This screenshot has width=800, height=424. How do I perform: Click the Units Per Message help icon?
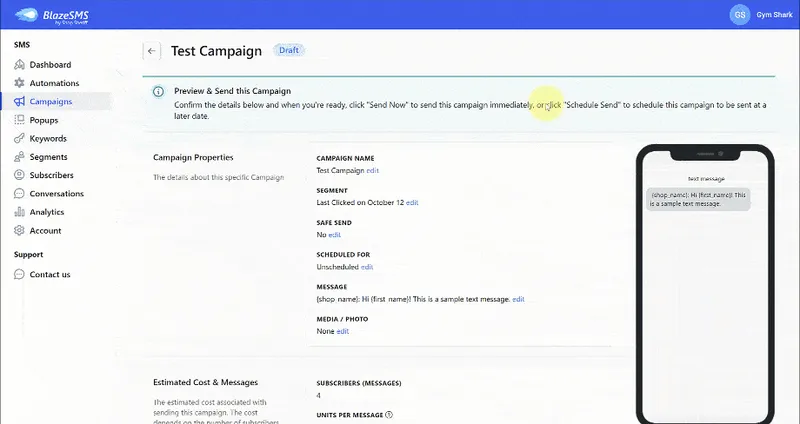pyautogui.click(x=389, y=415)
